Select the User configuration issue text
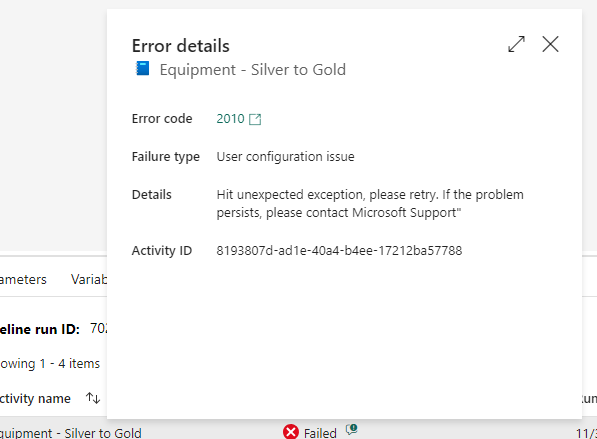This screenshot has height=439, width=597. [285, 156]
